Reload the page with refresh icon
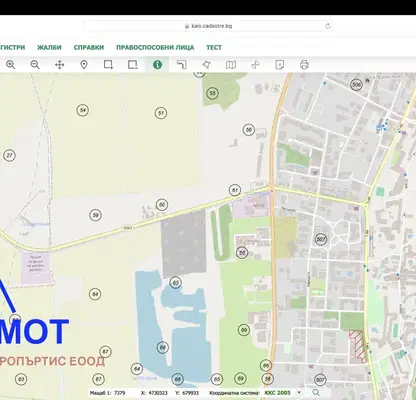 point(328,26)
